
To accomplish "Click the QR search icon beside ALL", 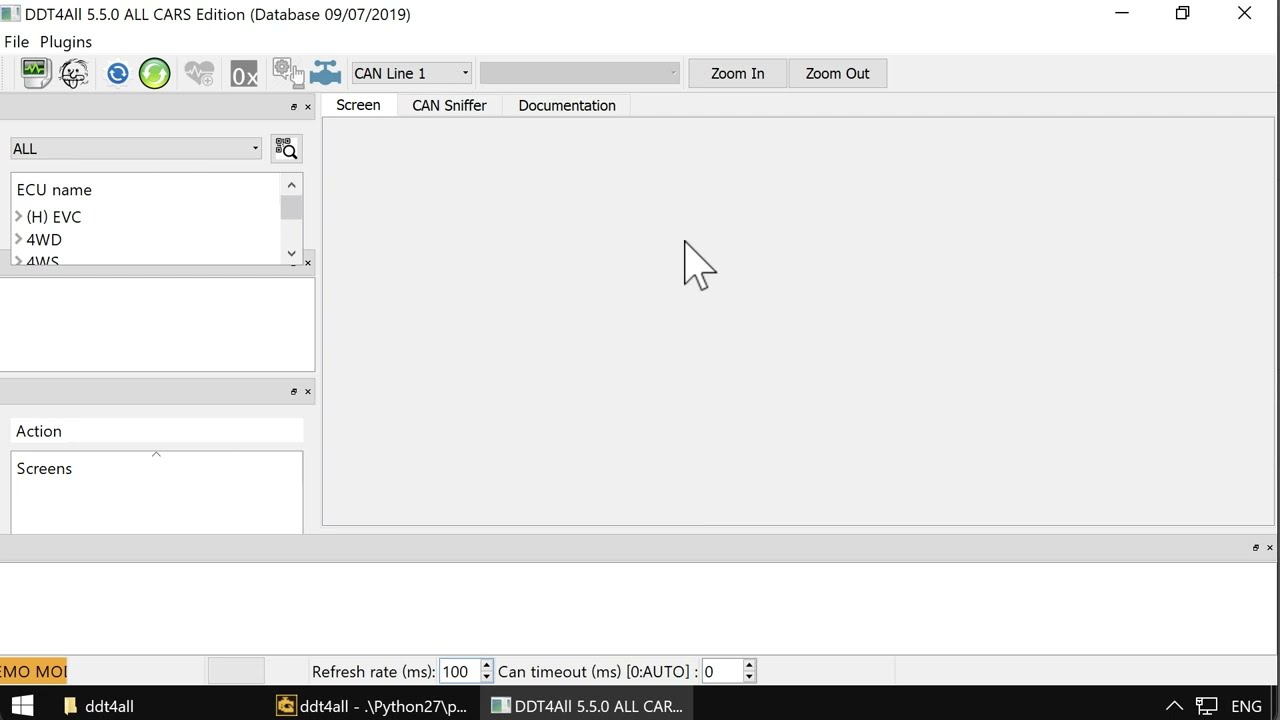I will tap(286, 149).
